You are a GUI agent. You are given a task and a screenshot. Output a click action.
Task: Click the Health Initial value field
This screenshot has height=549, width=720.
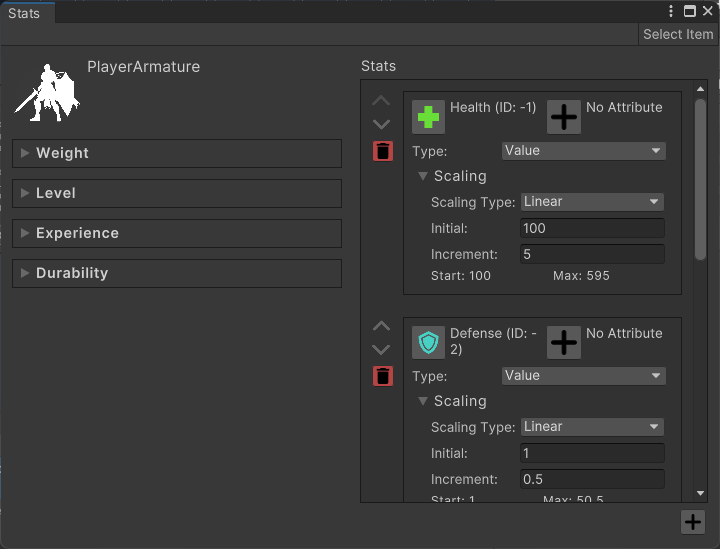point(592,228)
